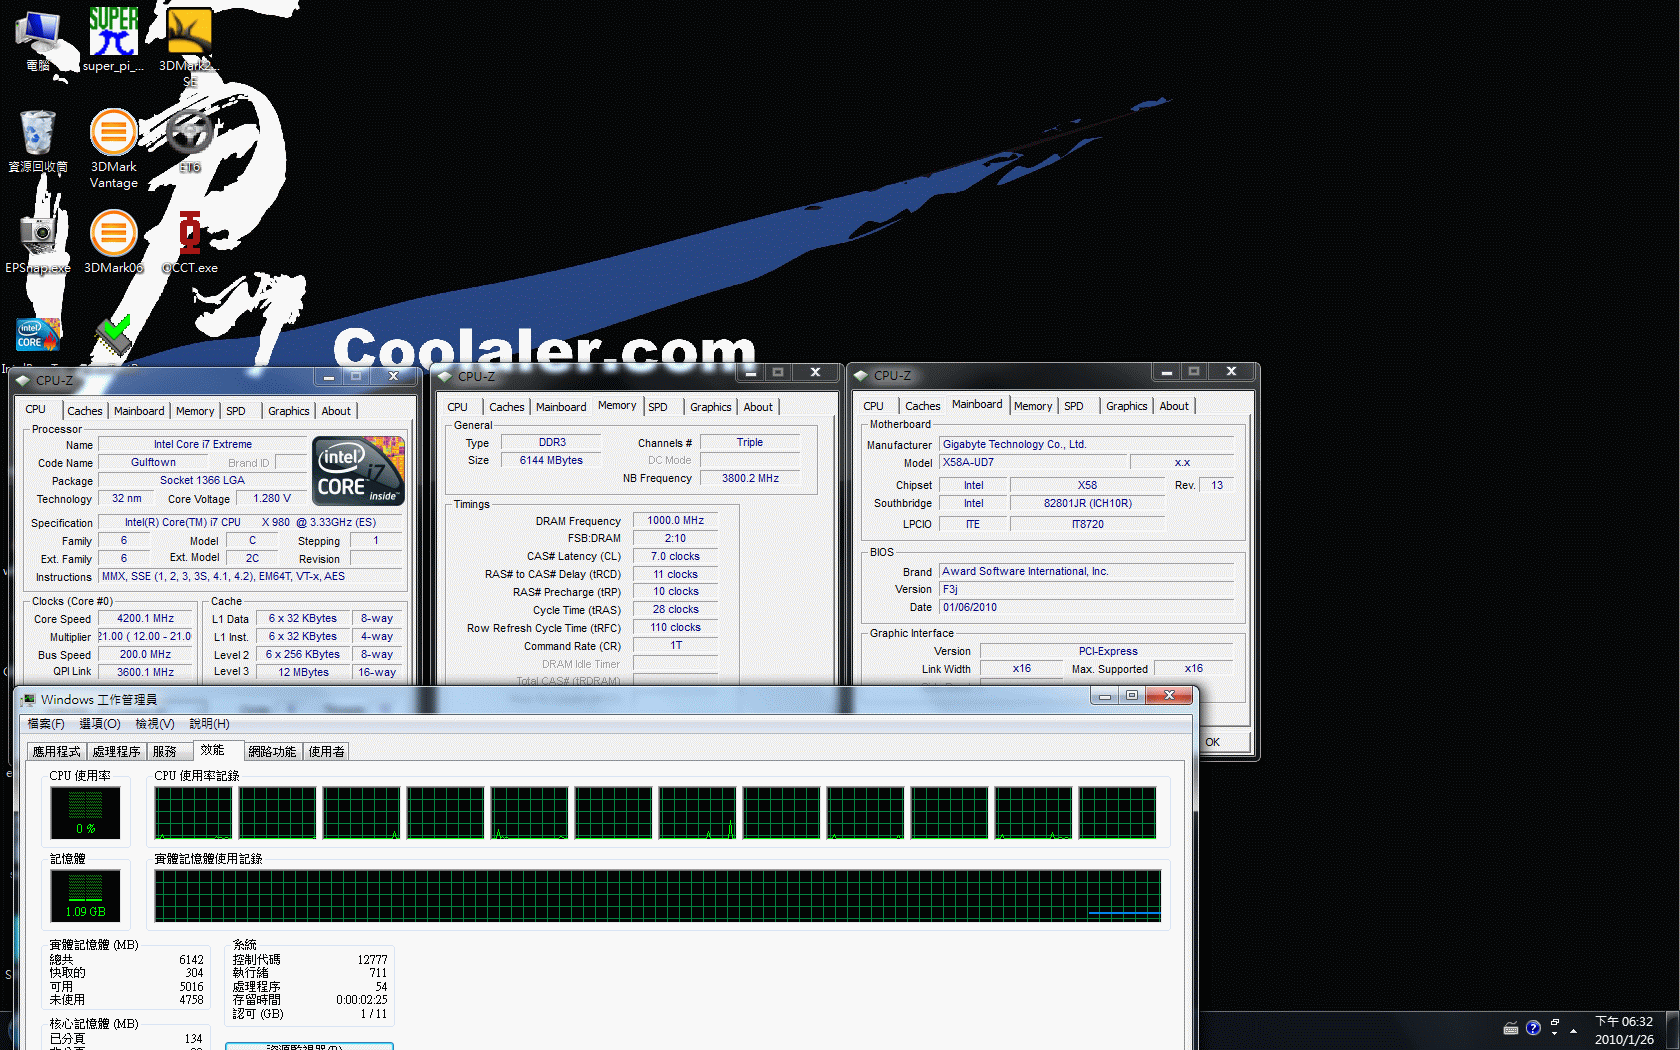1680x1050 pixels.
Task: Click the title icon of the Memory CPU-Z window
Action: point(445,376)
